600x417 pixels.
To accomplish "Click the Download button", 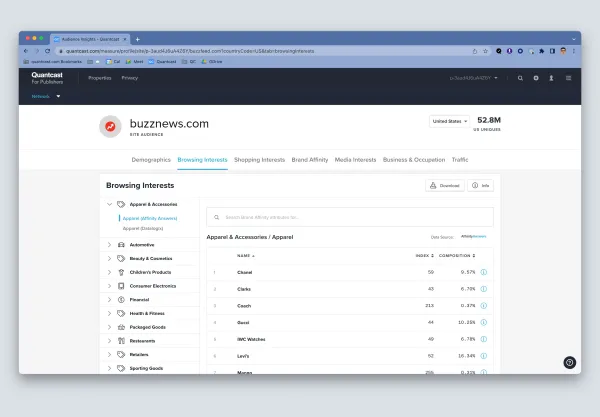I will [445, 186].
